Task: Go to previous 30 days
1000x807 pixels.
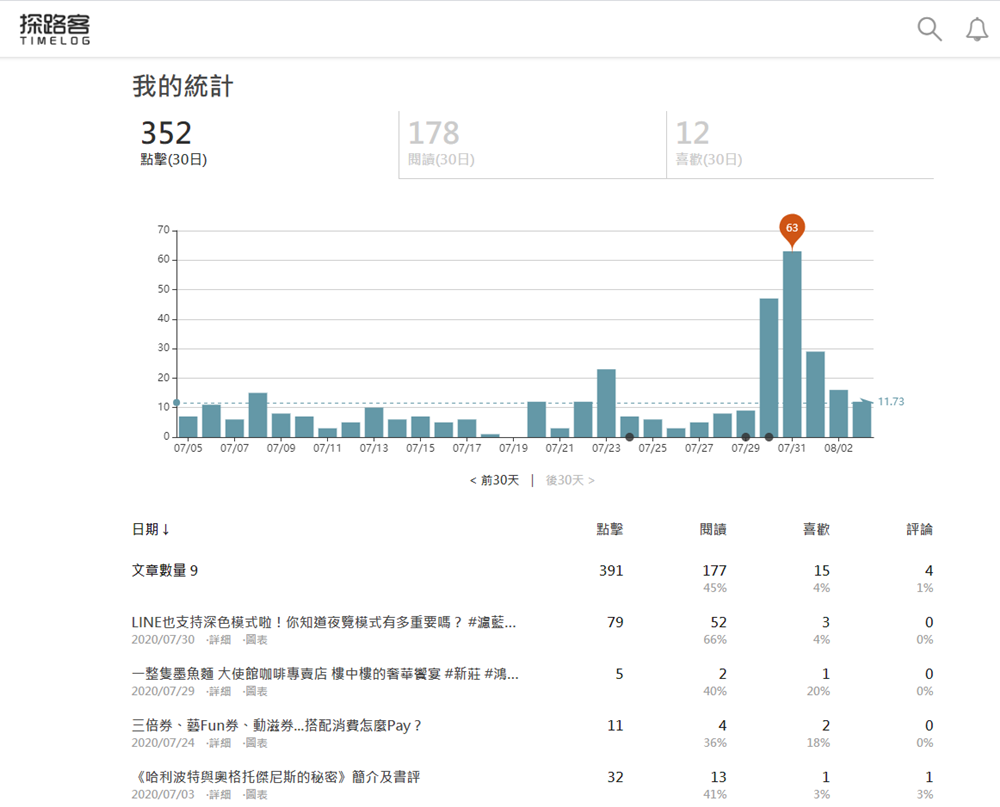Action: [494, 480]
